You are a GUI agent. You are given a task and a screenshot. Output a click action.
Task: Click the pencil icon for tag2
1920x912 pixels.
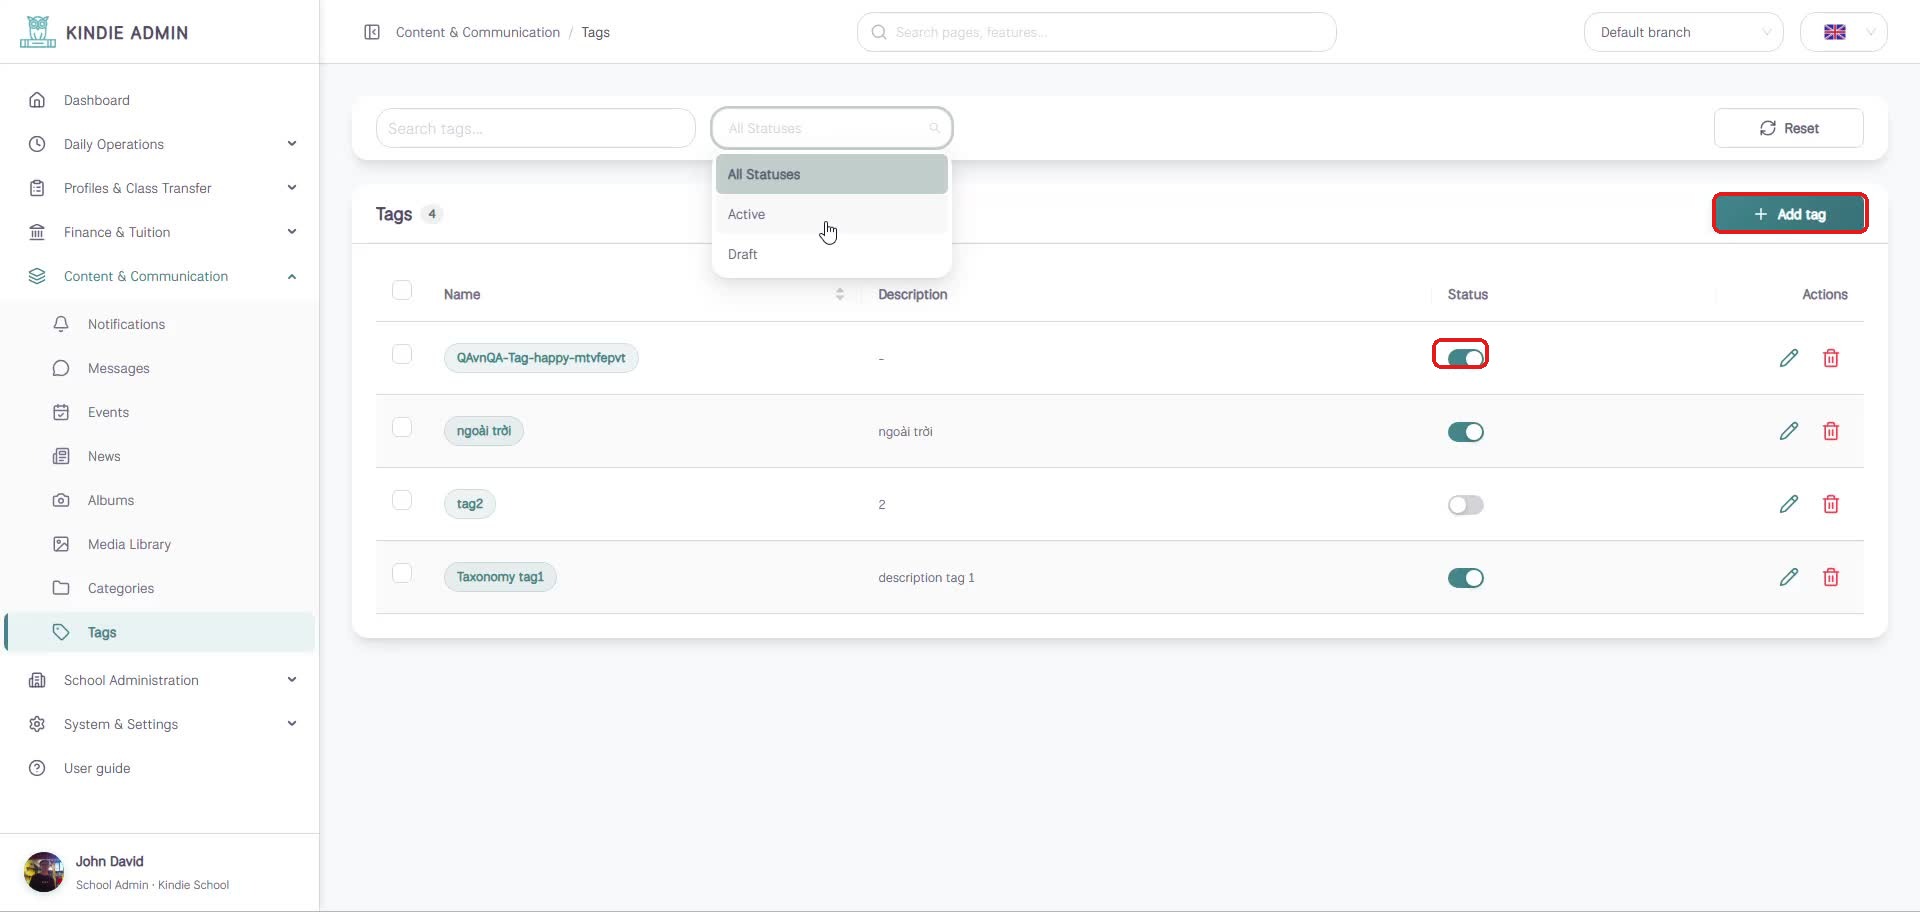point(1789,504)
